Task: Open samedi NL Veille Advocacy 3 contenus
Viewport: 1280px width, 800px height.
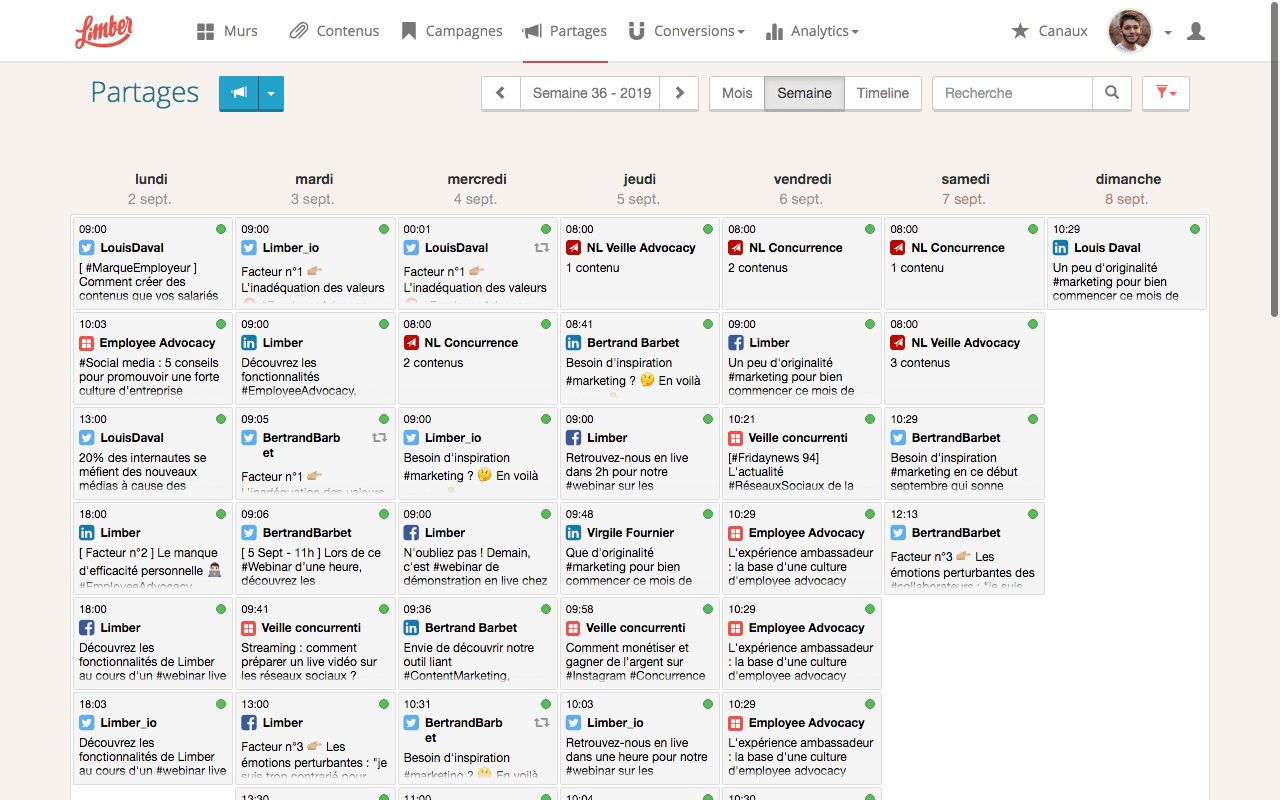Action: (x=964, y=358)
